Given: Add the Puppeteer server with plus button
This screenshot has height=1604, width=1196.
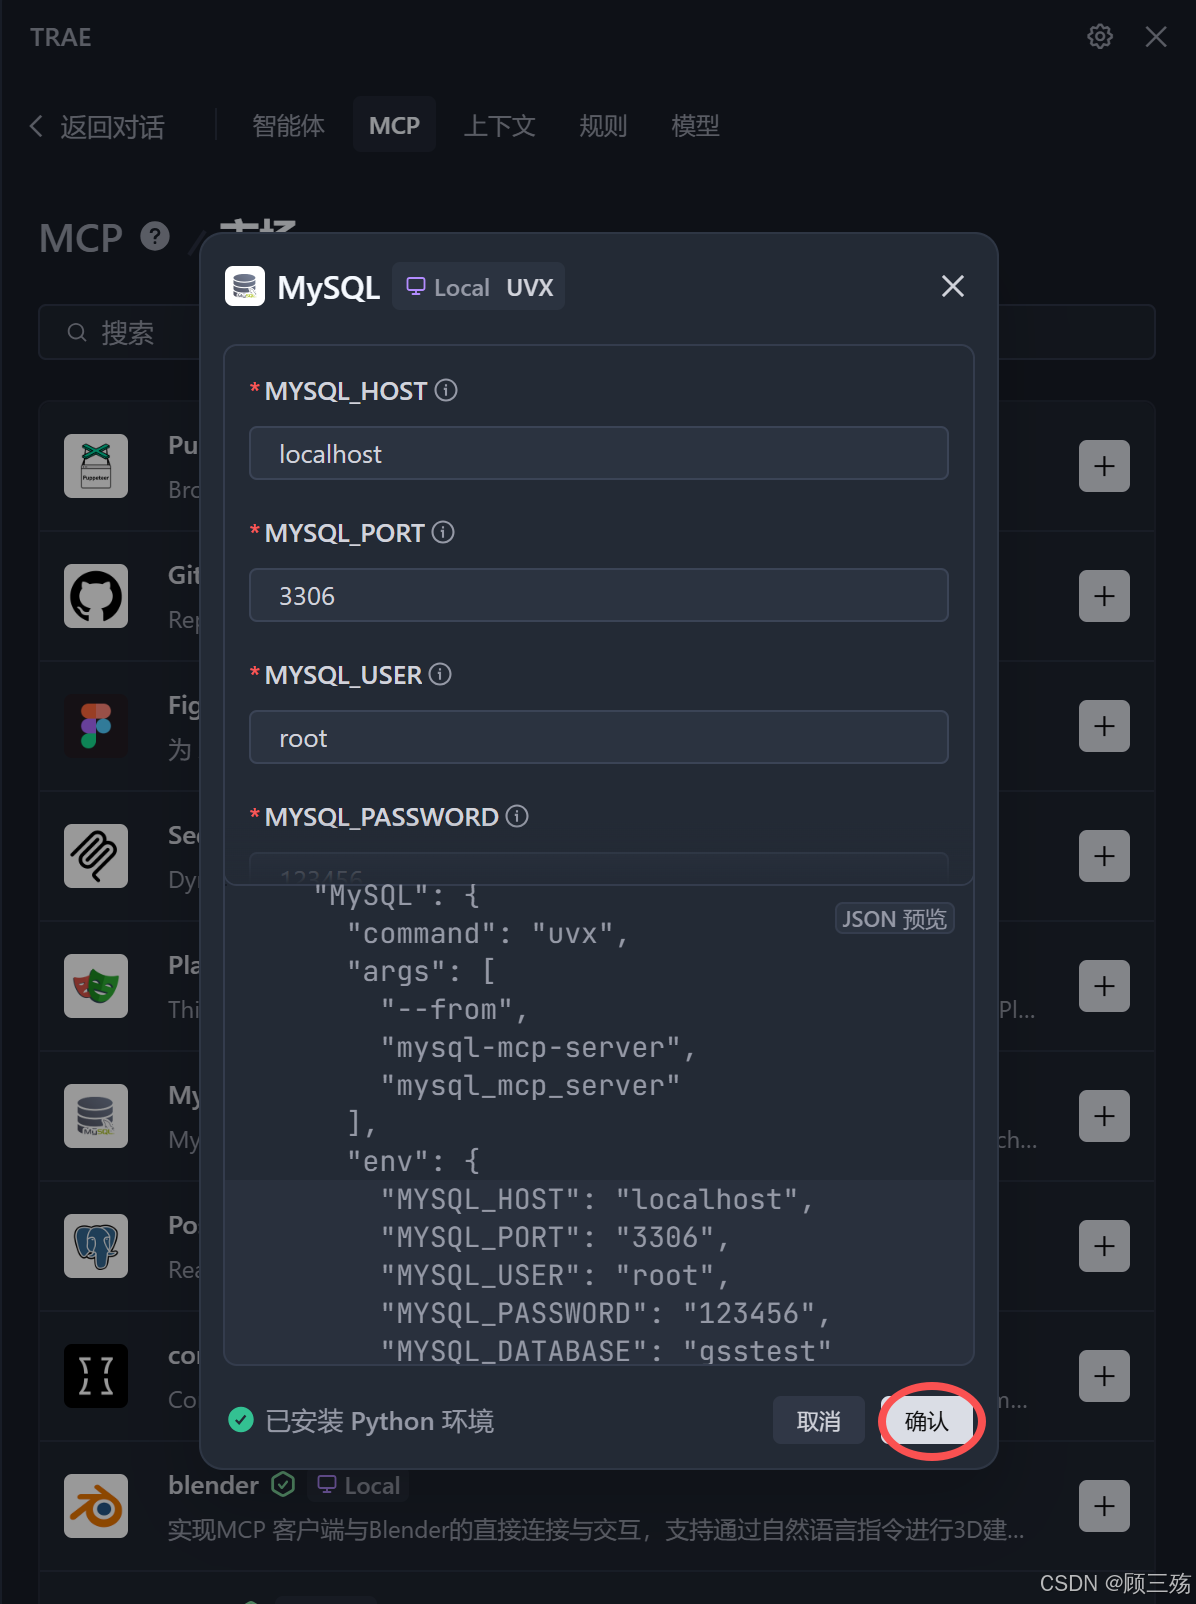Looking at the screenshot, I should 1104,466.
